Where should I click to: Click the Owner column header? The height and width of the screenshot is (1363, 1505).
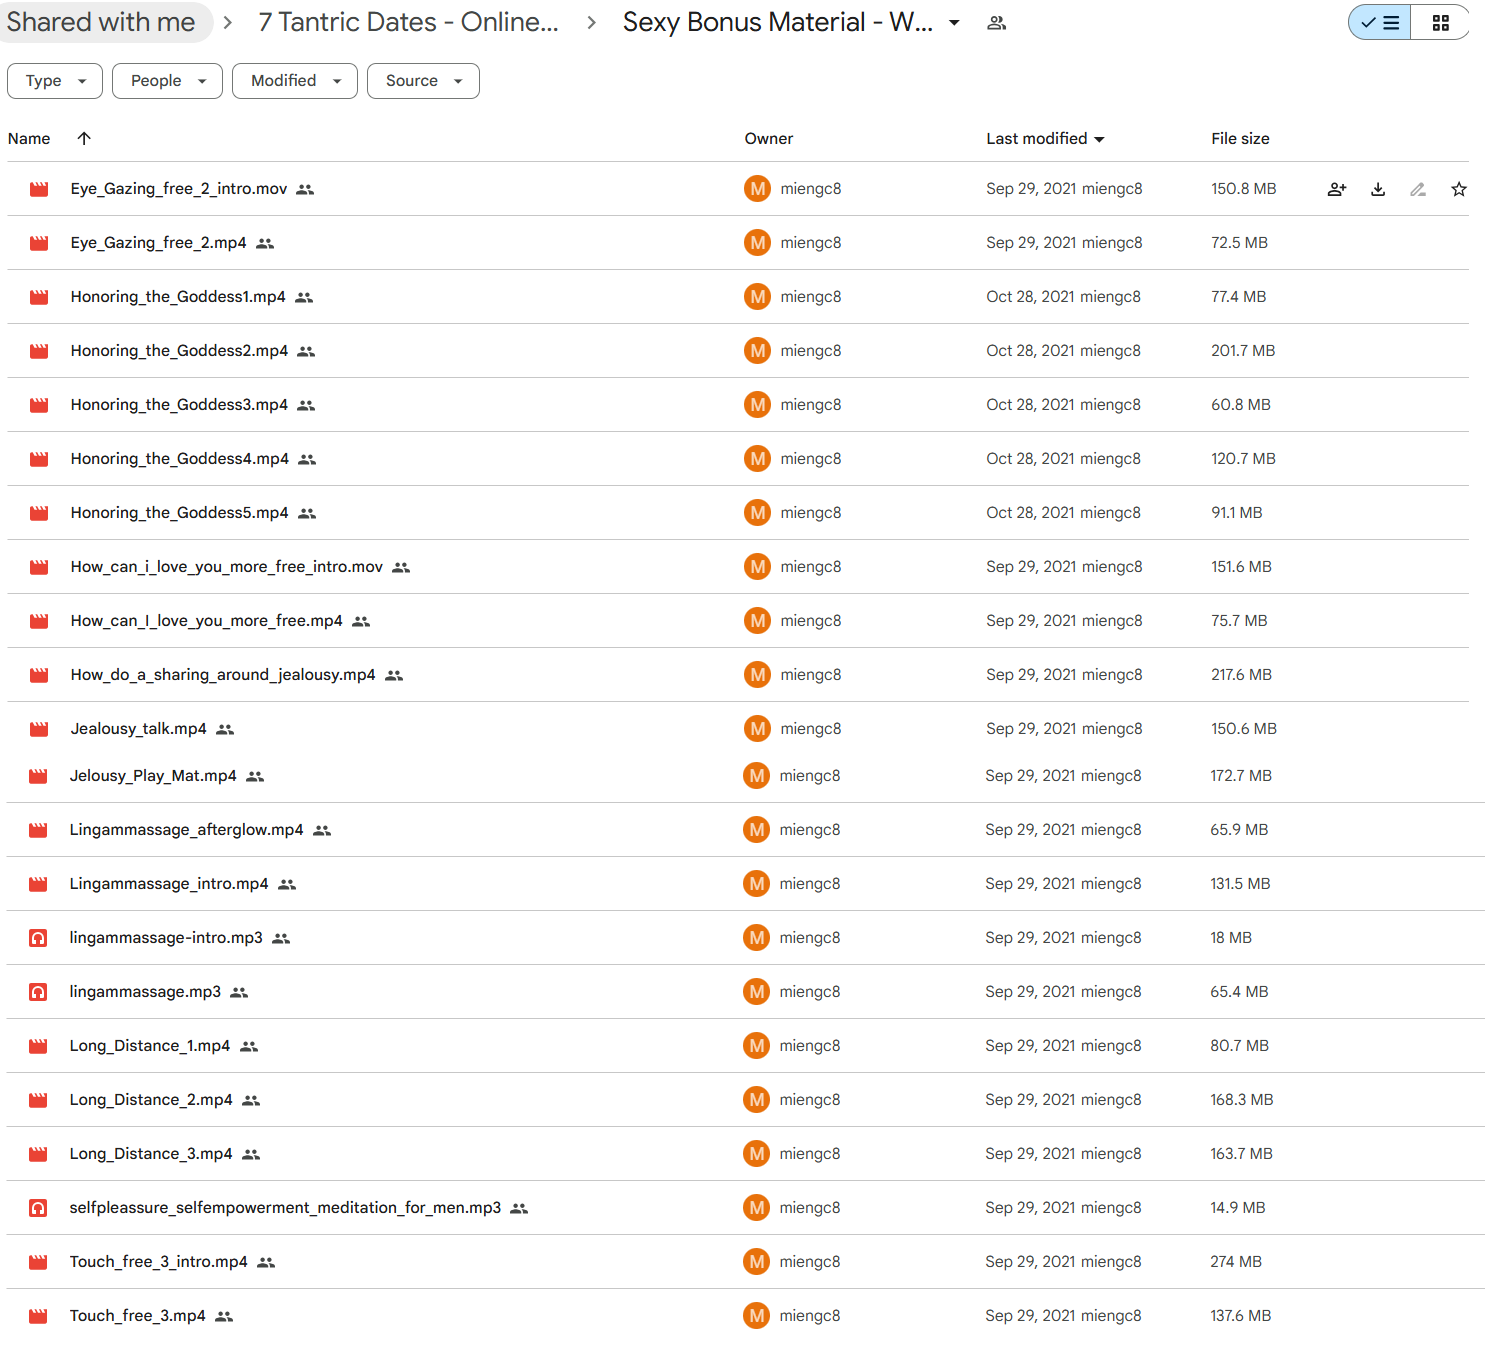coord(769,139)
